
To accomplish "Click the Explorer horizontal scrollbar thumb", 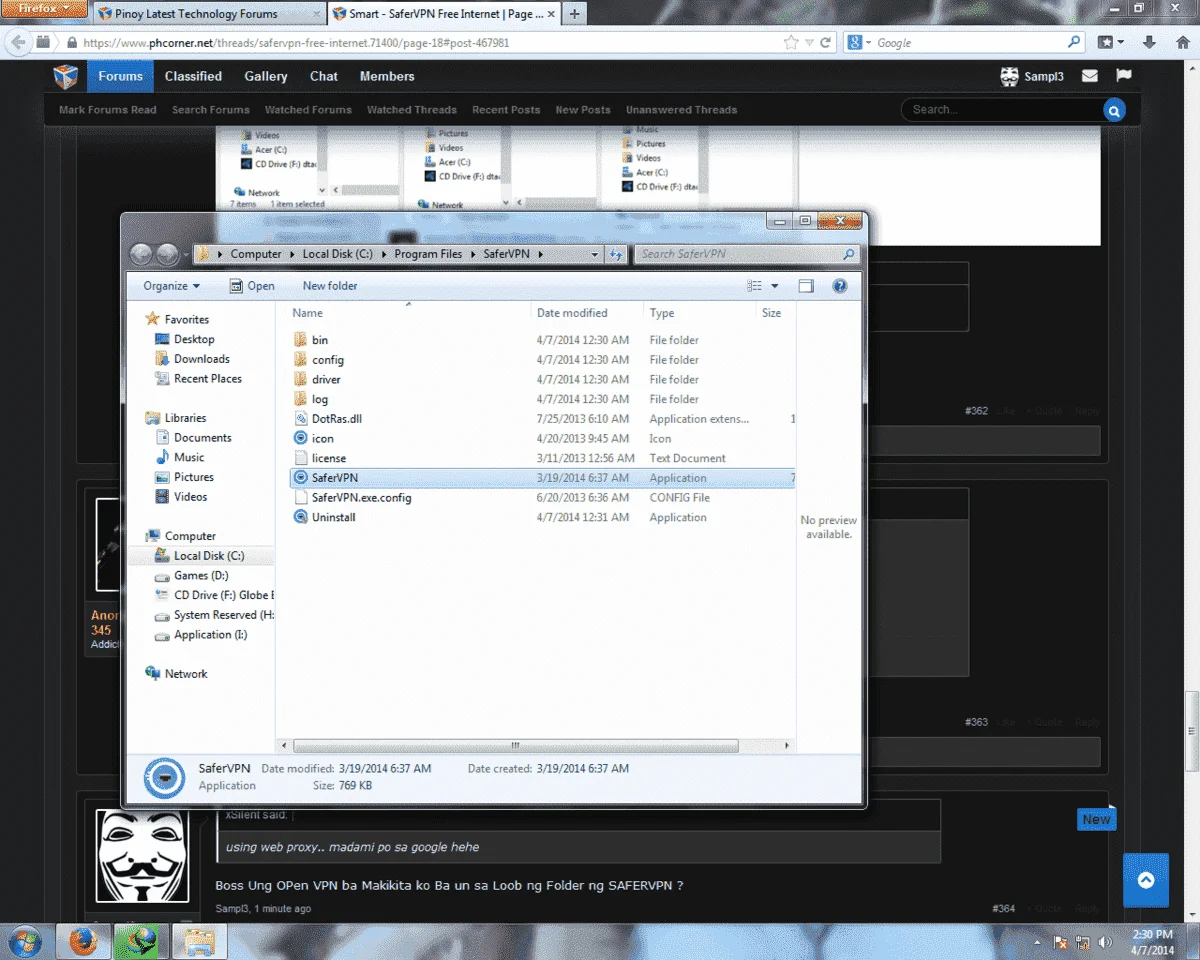I will tap(516, 746).
